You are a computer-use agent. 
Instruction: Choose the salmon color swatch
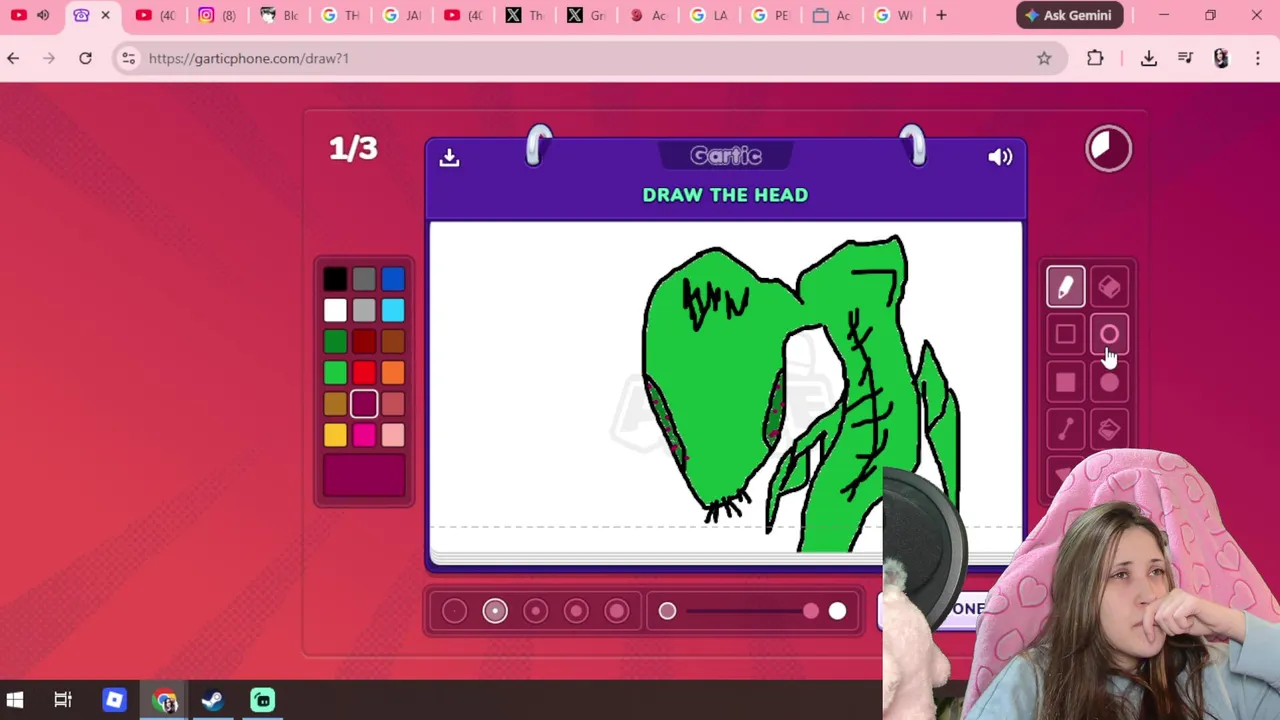pos(393,404)
